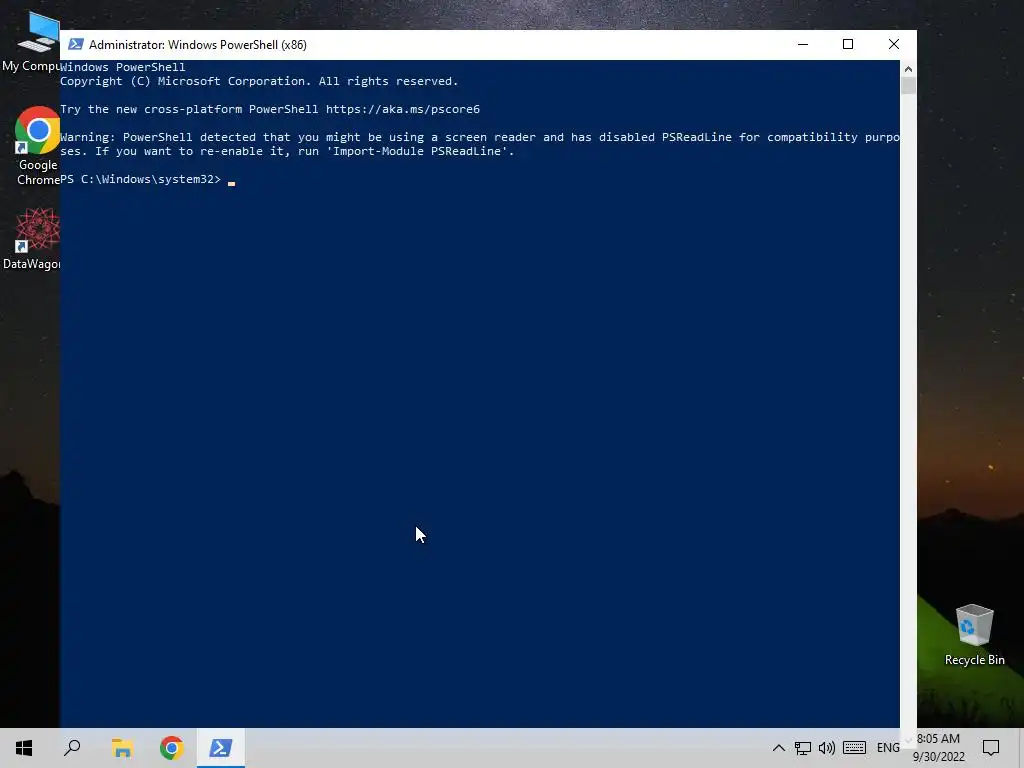1024x768 pixels.
Task: Click the Copyright Microsoft Corporation line
Action: tap(259, 81)
